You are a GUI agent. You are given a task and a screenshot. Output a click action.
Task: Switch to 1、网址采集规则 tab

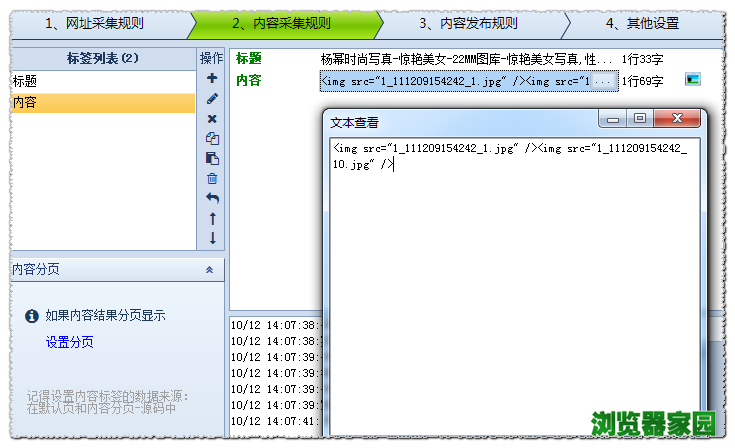click(94, 23)
